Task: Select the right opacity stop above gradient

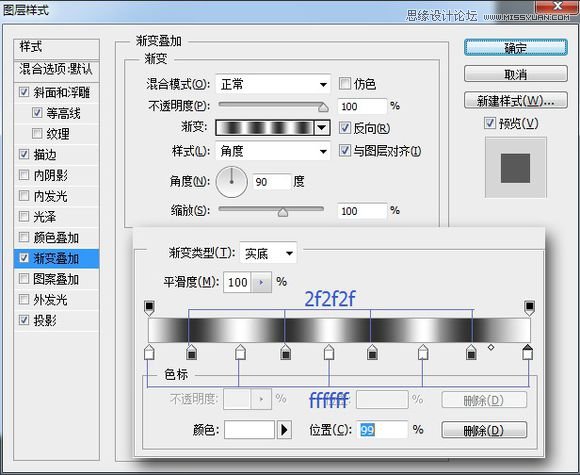Action: 530,308
